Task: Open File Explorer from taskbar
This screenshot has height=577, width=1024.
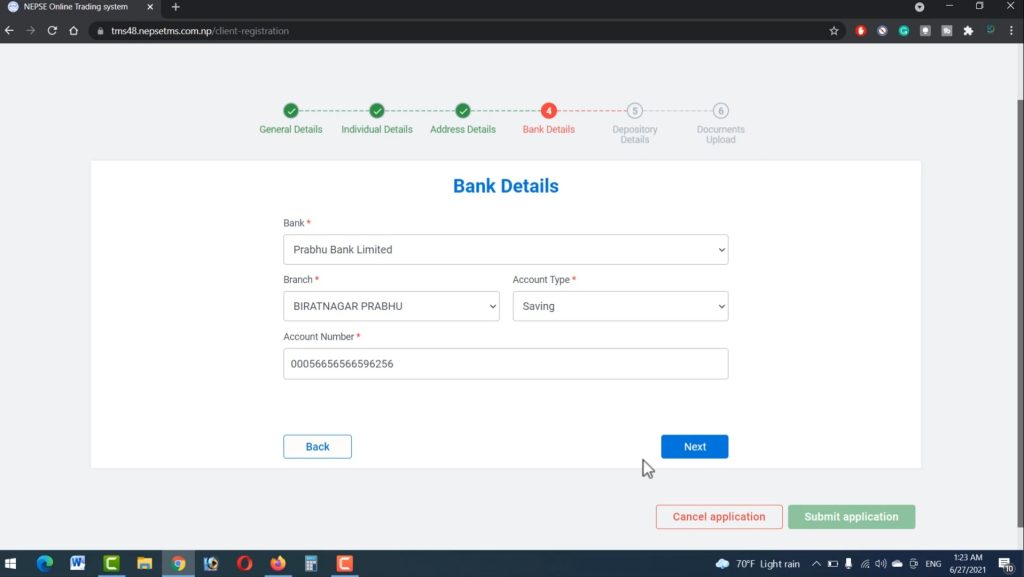Action: point(144,563)
